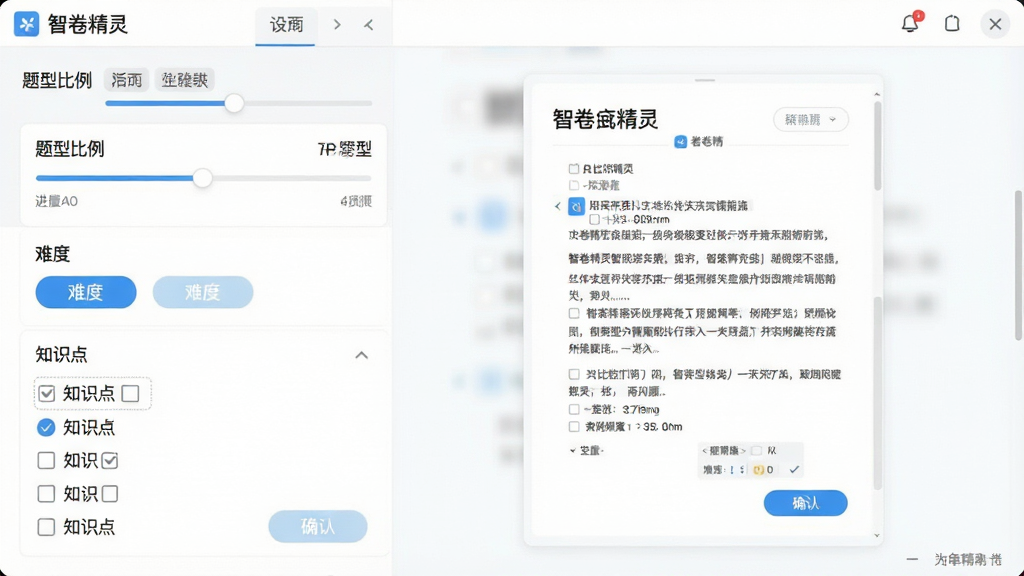Click the right arrow next to 设商 tab

pyautogui.click(x=337, y=25)
